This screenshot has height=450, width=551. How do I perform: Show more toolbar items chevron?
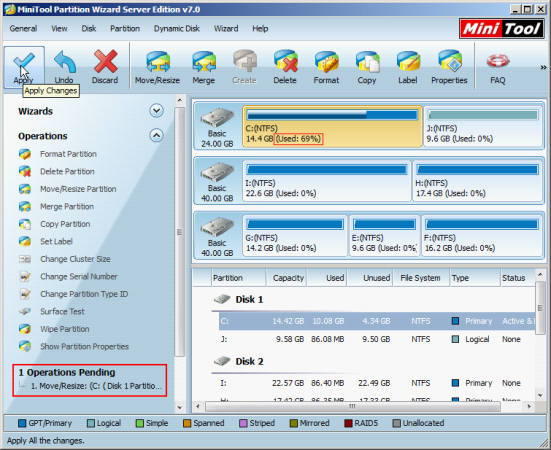543,67
